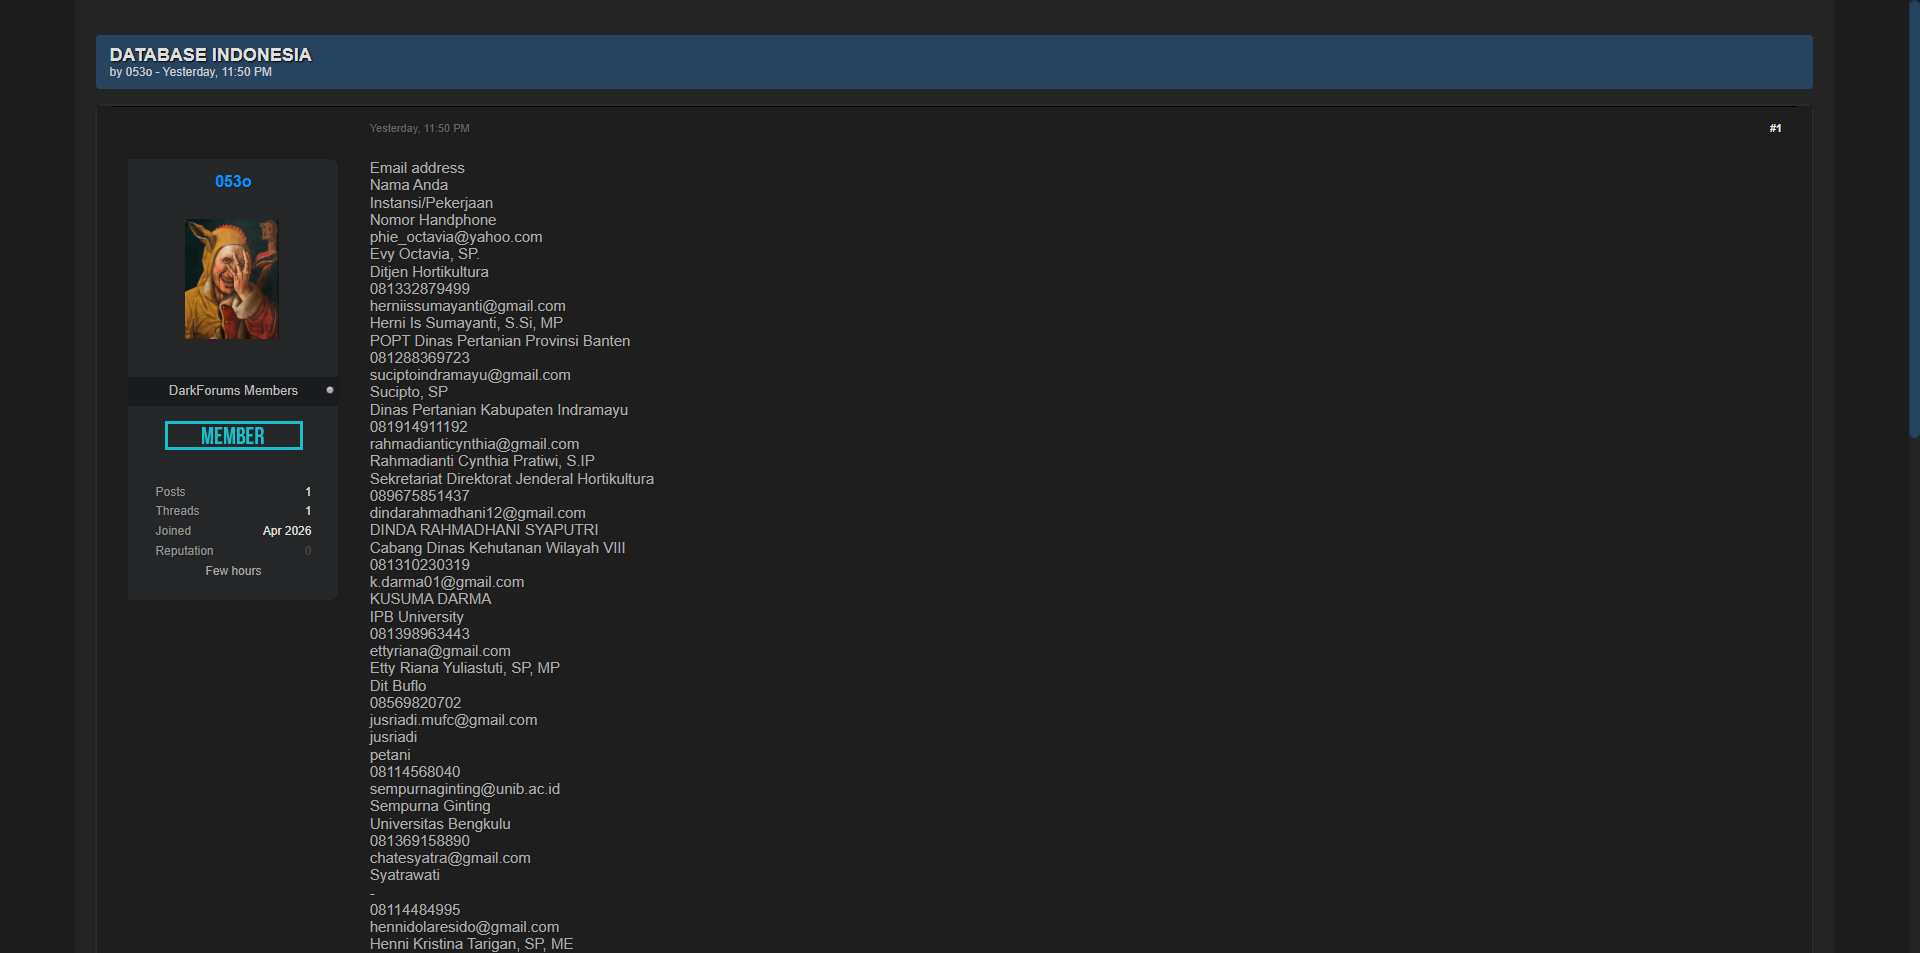Click the Reputation label in the user panel

click(184, 551)
